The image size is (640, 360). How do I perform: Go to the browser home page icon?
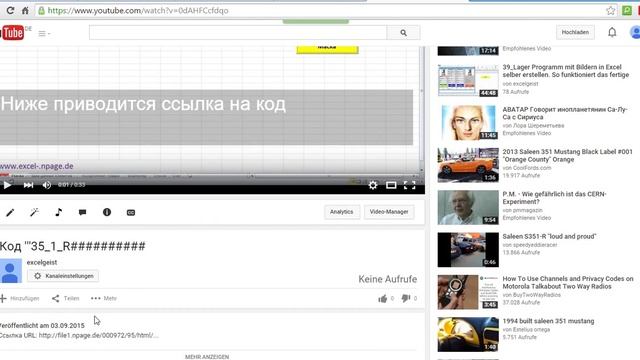point(25,11)
